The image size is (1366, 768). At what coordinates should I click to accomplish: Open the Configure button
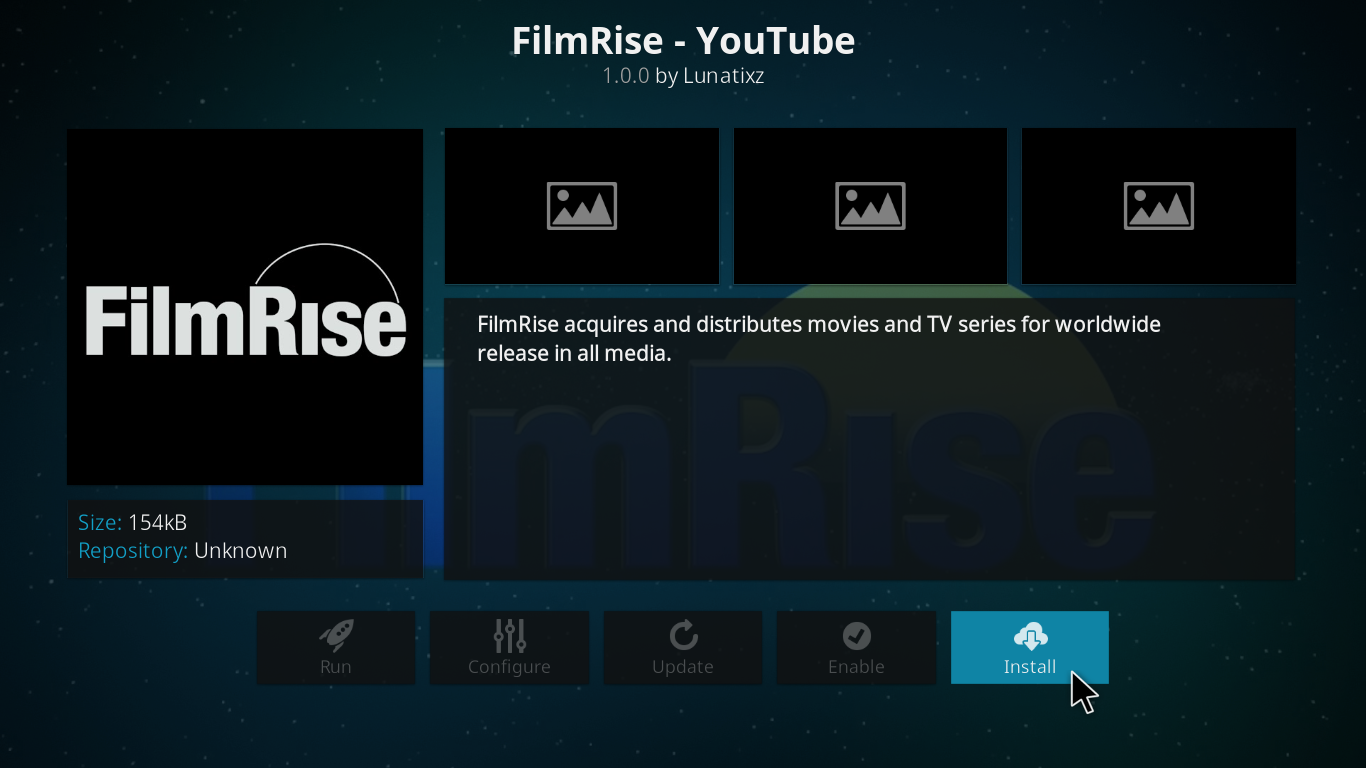pyautogui.click(x=509, y=647)
